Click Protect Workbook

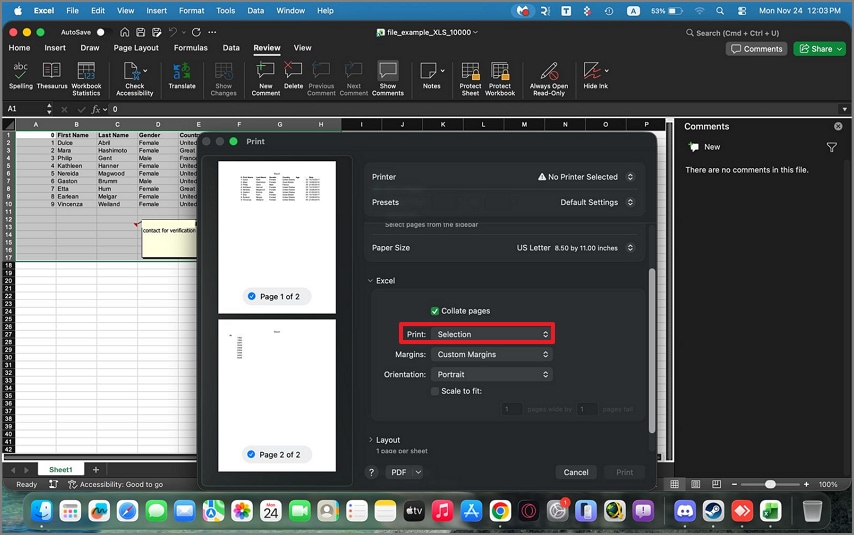point(500,78)
